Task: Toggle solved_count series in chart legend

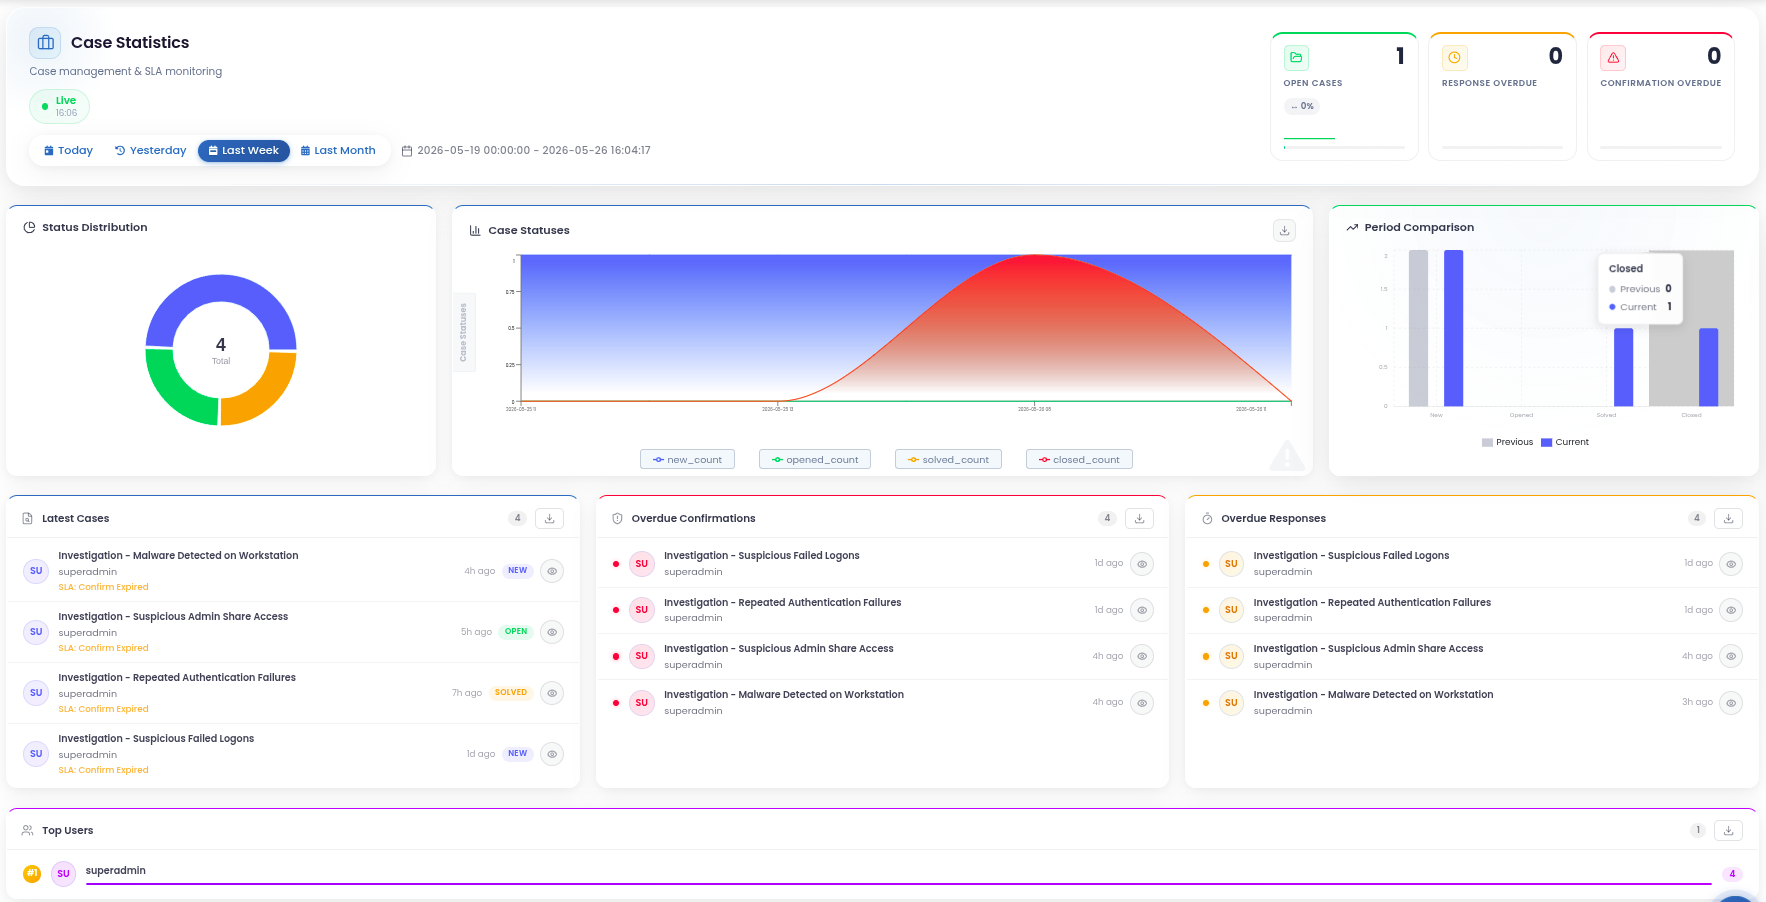Action: [948, 460]
